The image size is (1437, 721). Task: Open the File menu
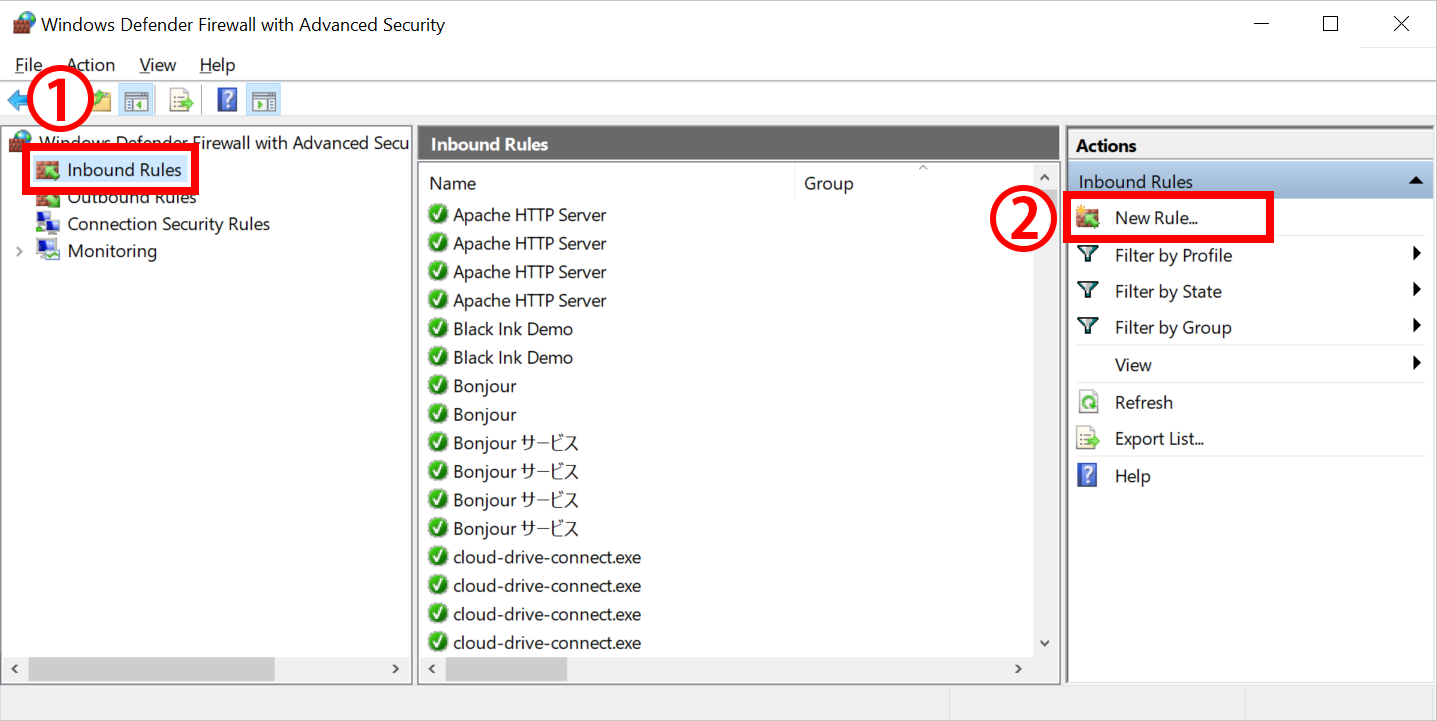tap(28, 65)
